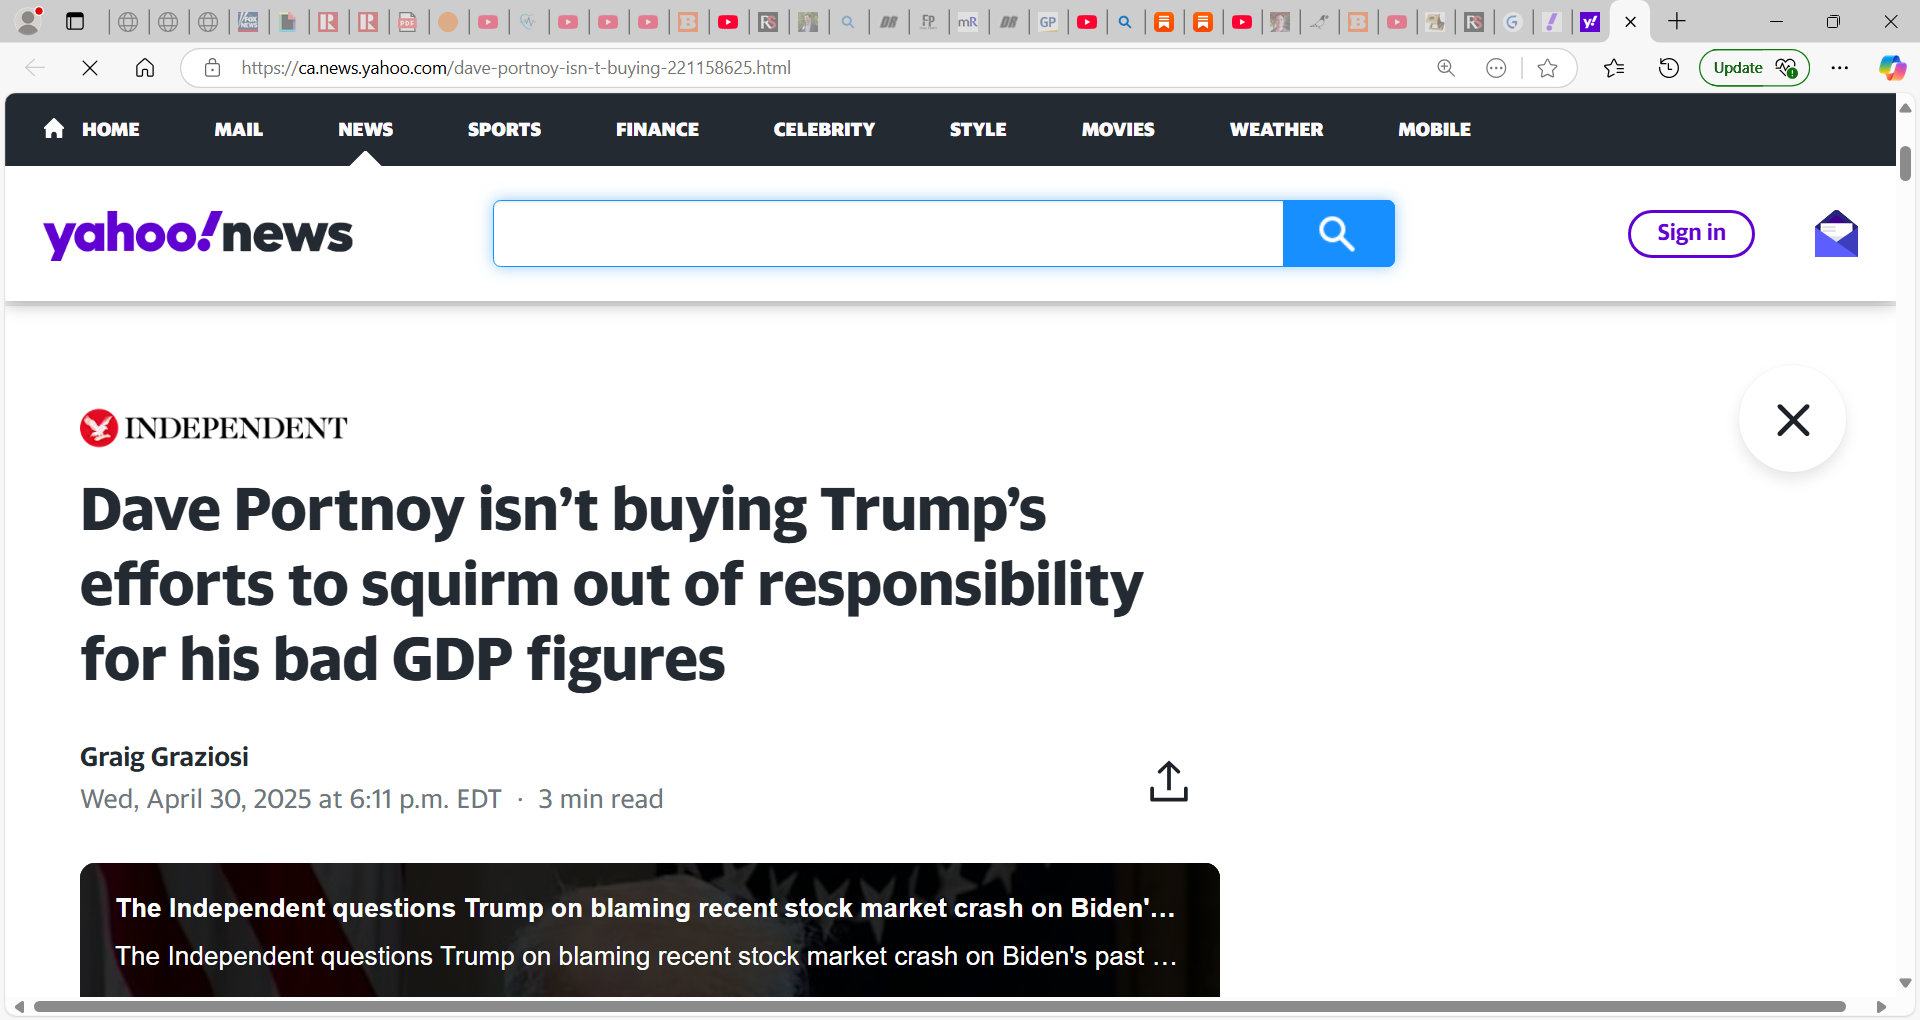Viewport: 1920px width, 1020px height.
Task: Open the browser history icon
Action: [x=1668, y=68]
